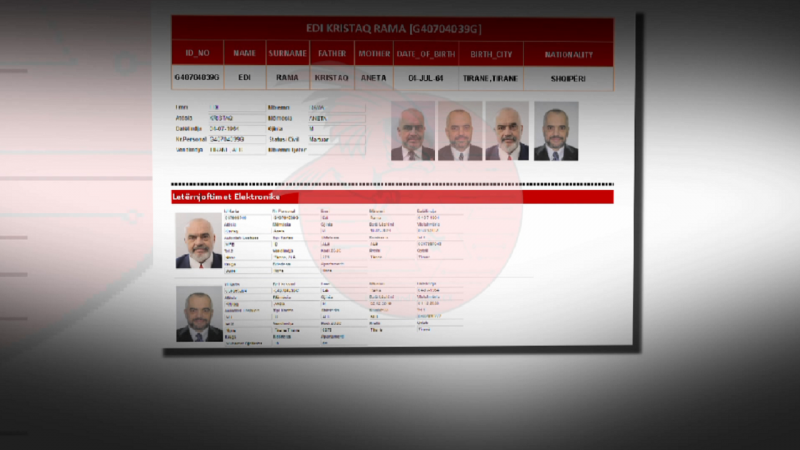This screenshot has width=800, height=450.
Task: Click the BIRTH_CITY column header
Action: [489, 54]
